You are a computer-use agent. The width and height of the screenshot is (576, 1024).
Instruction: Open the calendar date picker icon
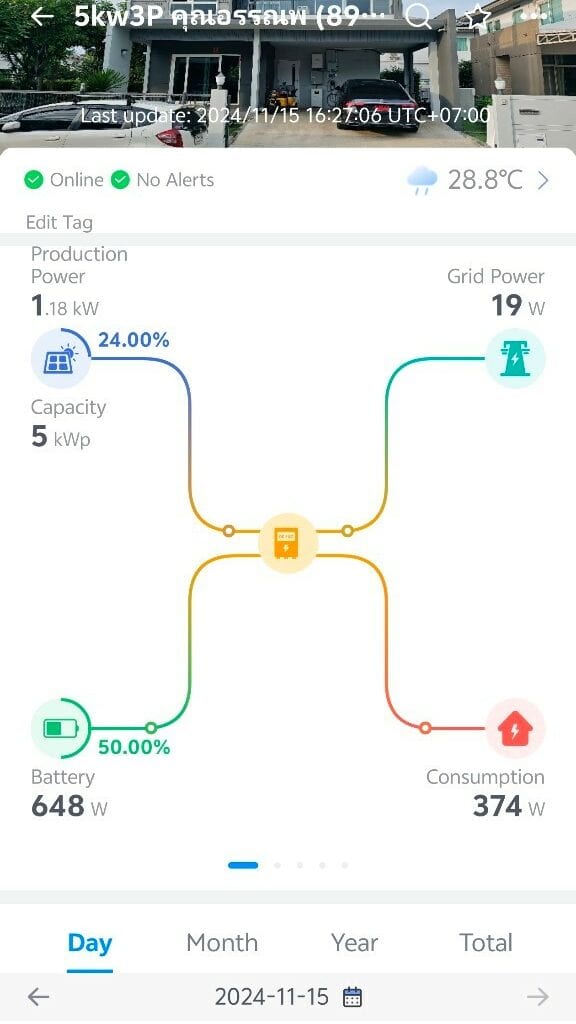pyautogui.click(x=352, y=997)
